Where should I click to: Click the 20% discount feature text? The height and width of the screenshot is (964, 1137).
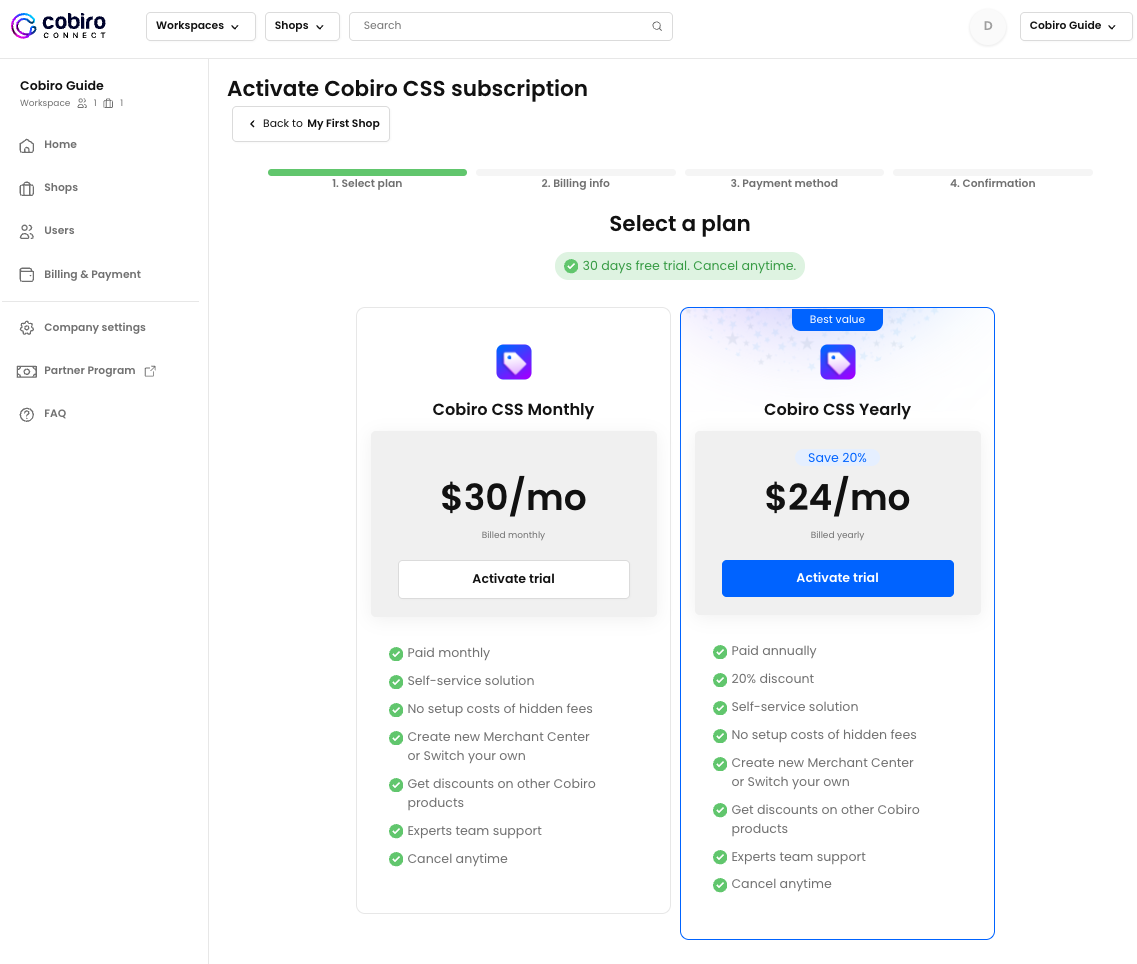point(772,679)
